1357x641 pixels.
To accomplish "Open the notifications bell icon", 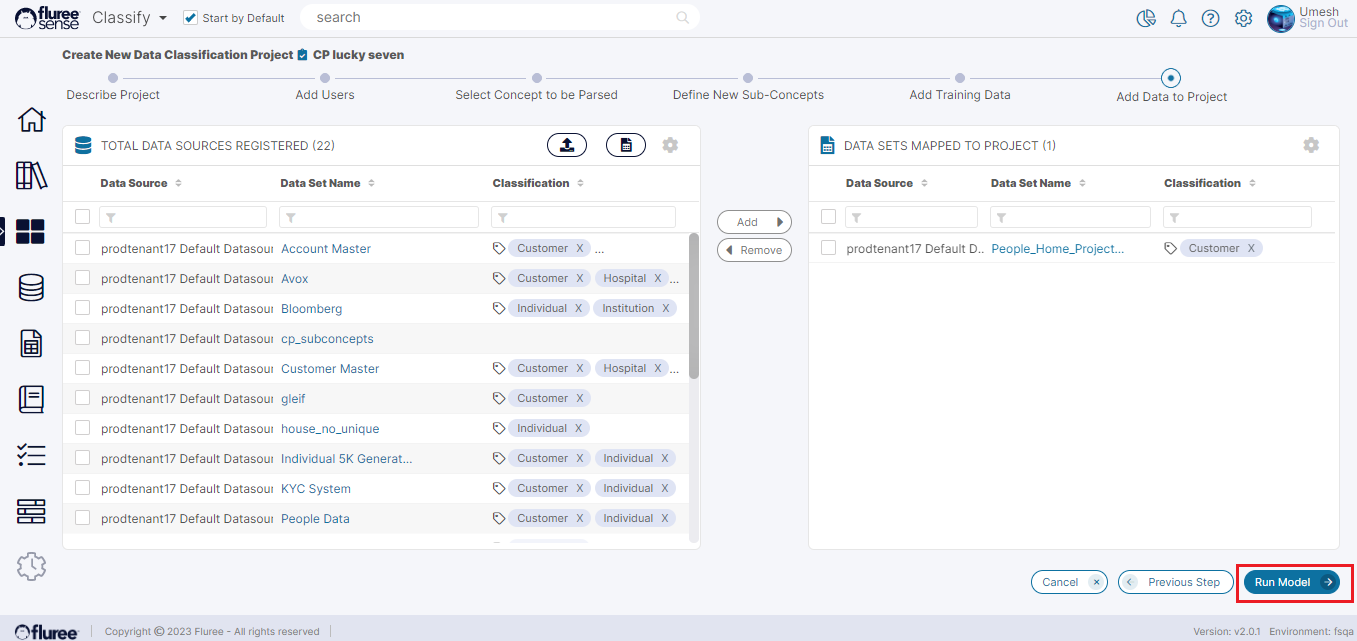I will 1179,18.
